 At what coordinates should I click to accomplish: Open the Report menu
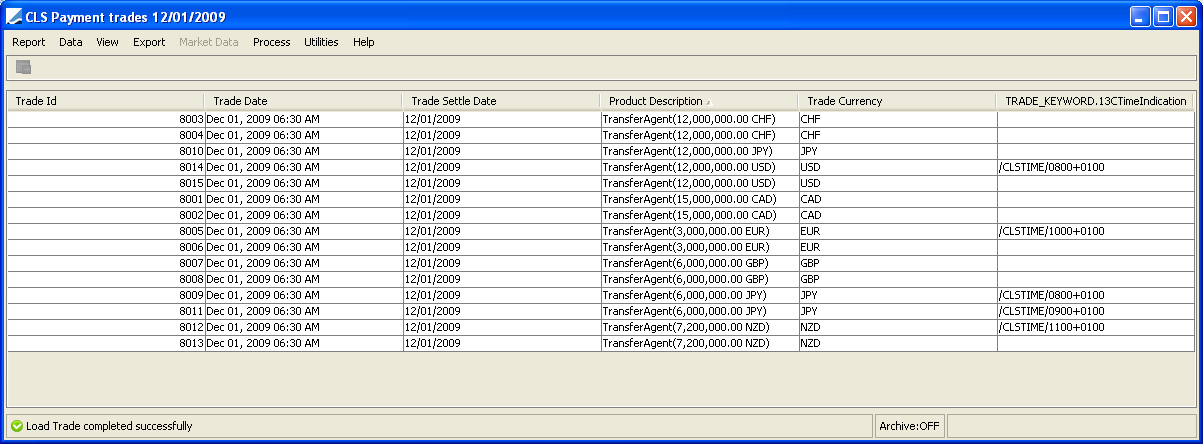coord(28,42)
